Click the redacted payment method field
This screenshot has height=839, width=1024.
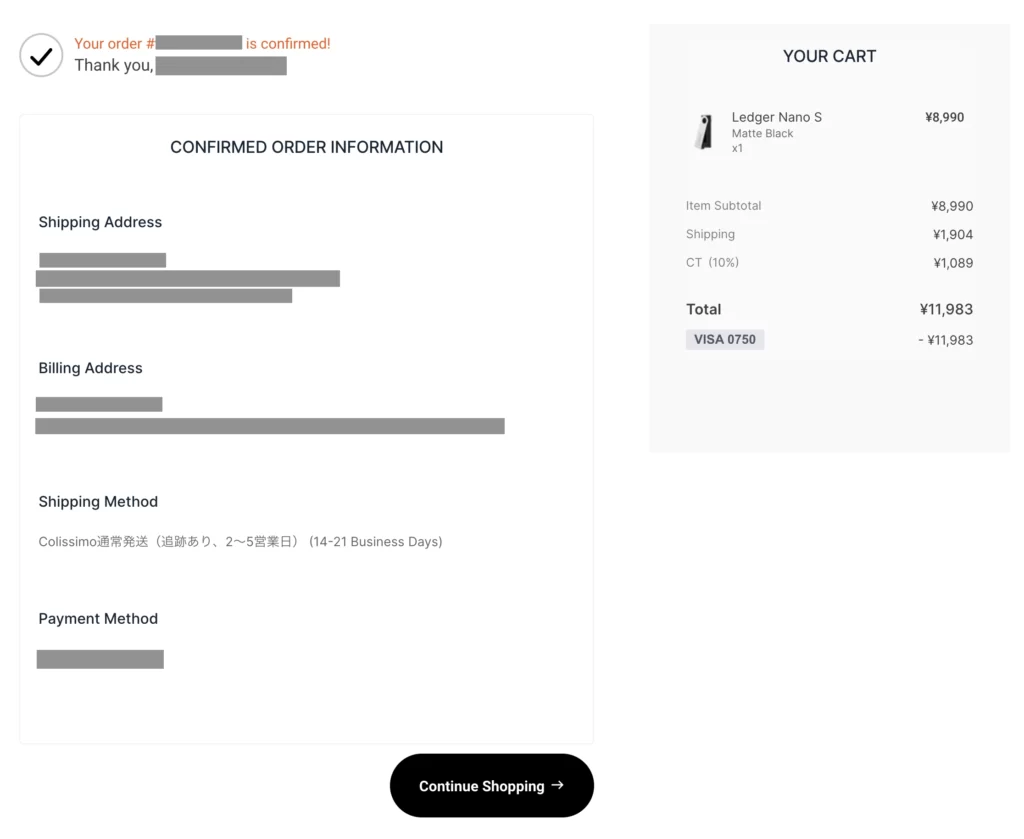pos(100,659)
